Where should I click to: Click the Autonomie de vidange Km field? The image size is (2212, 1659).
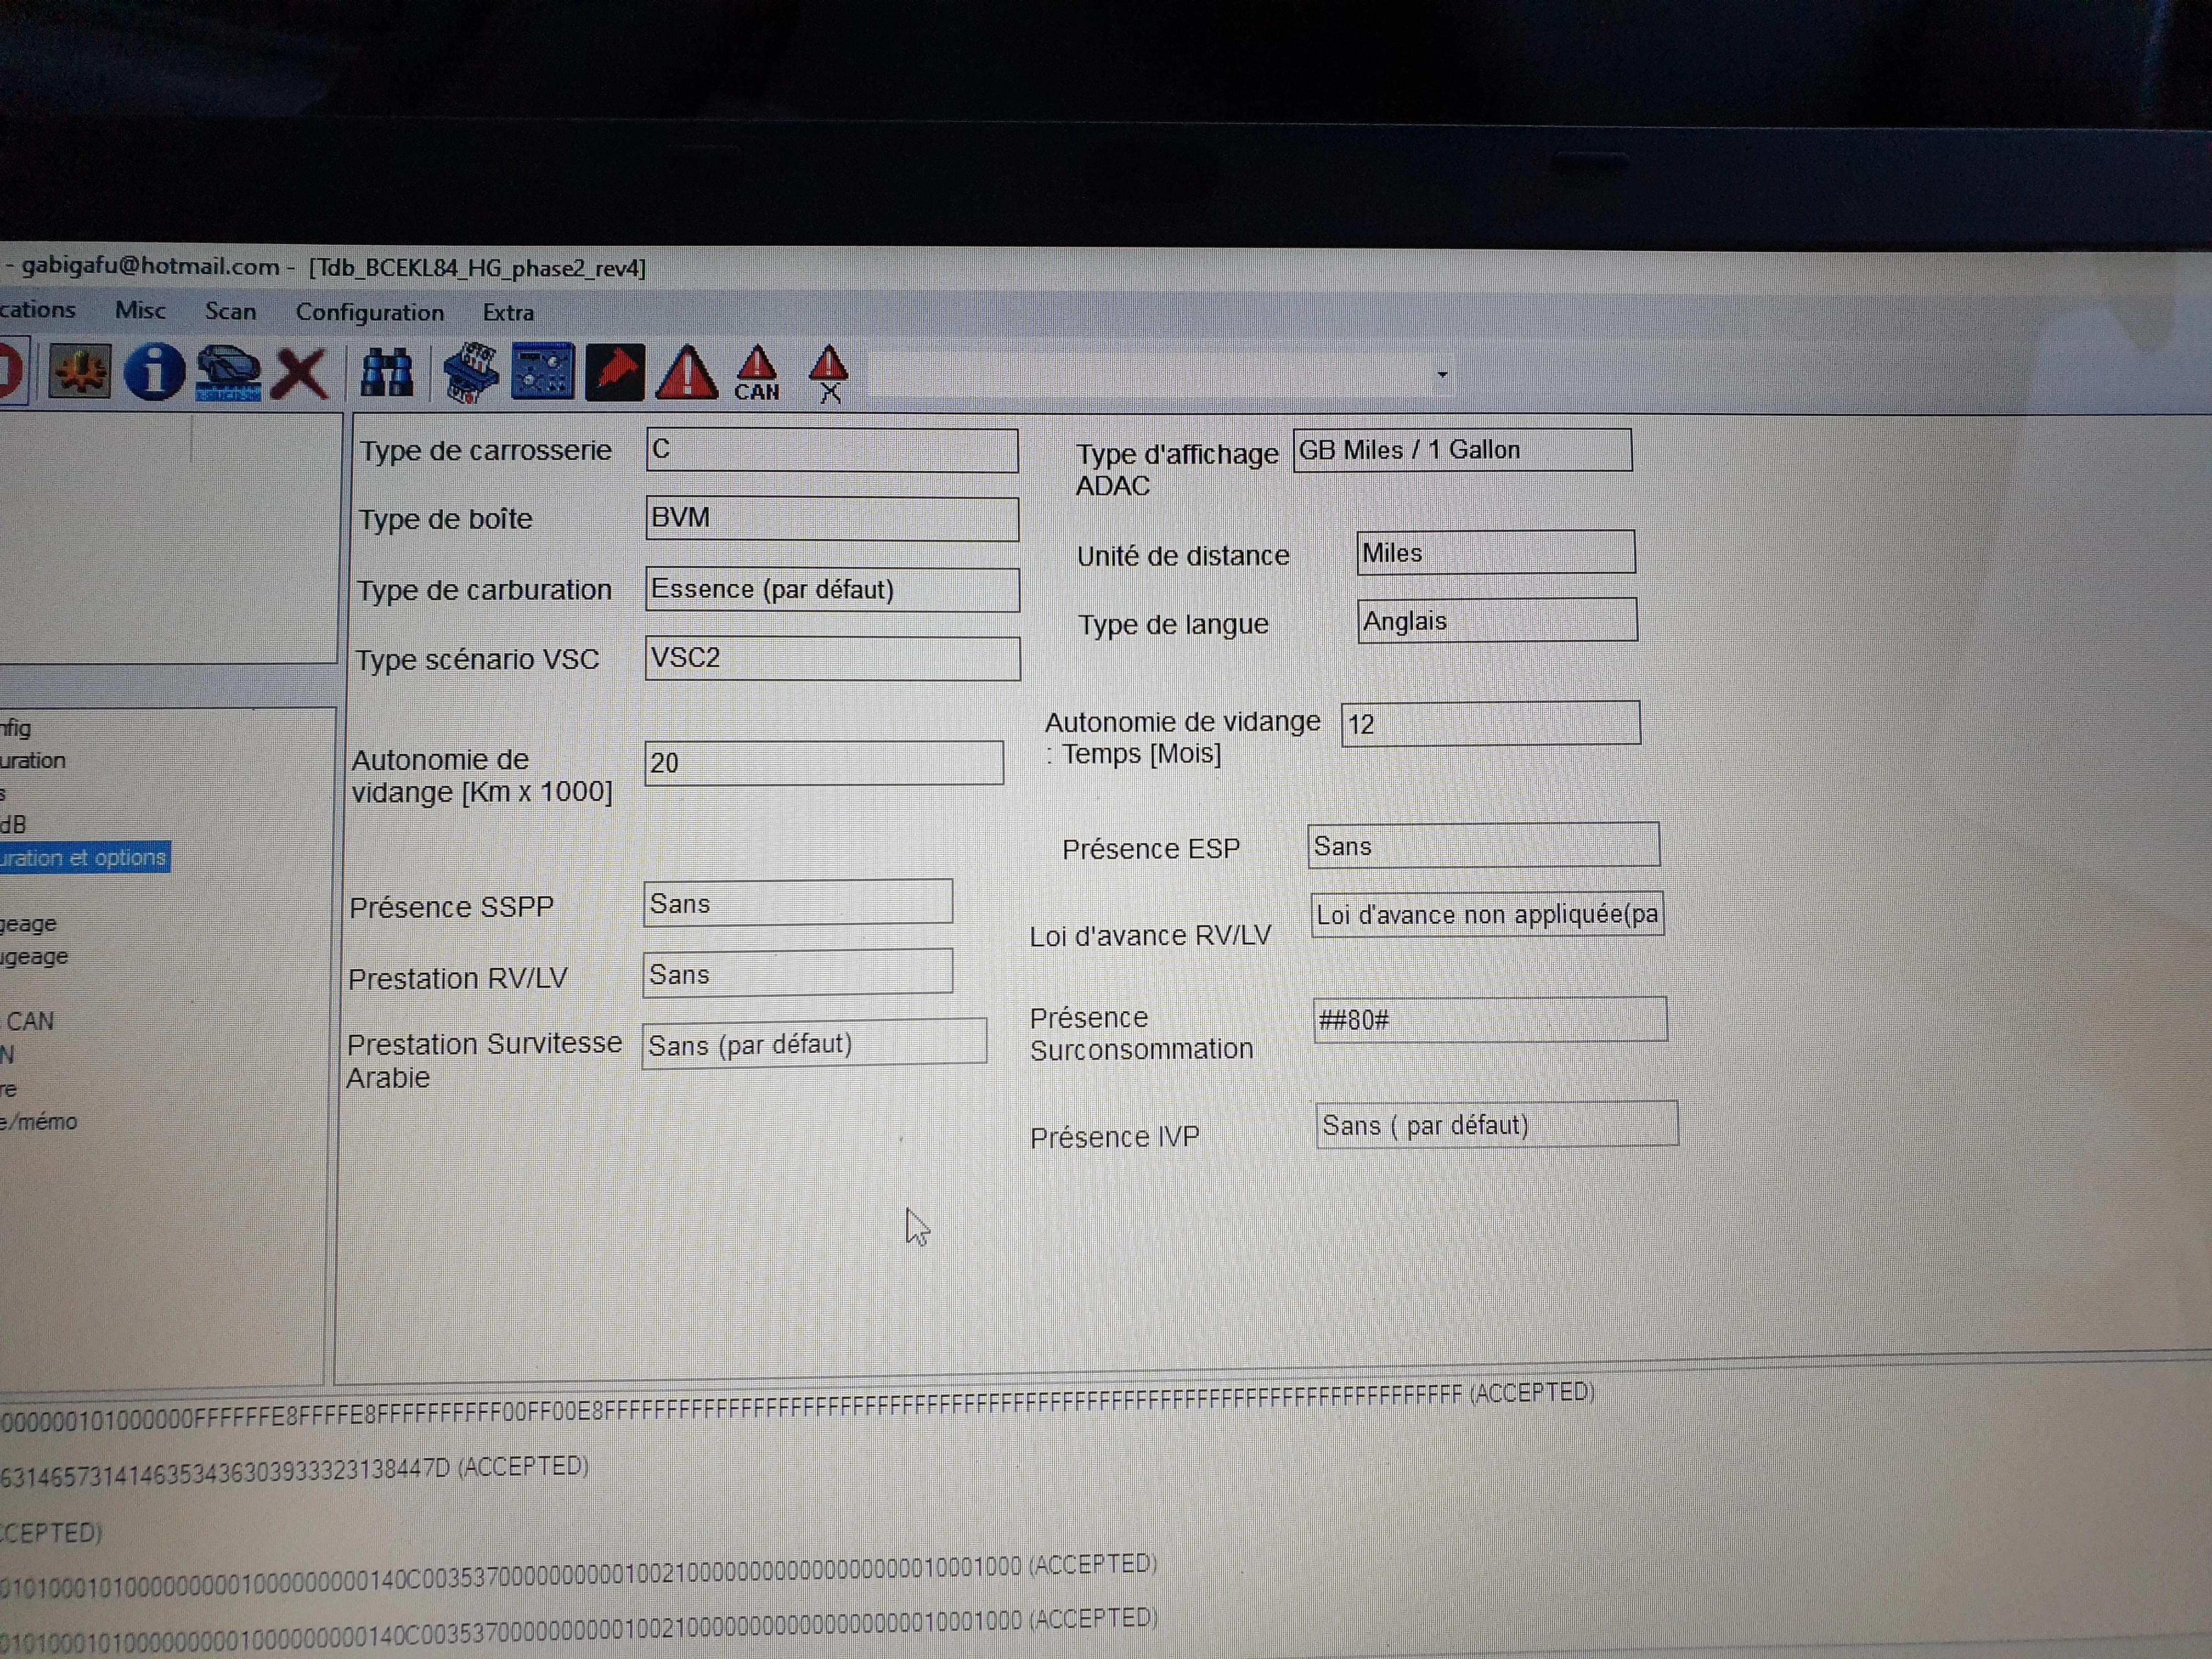point(824,763)
